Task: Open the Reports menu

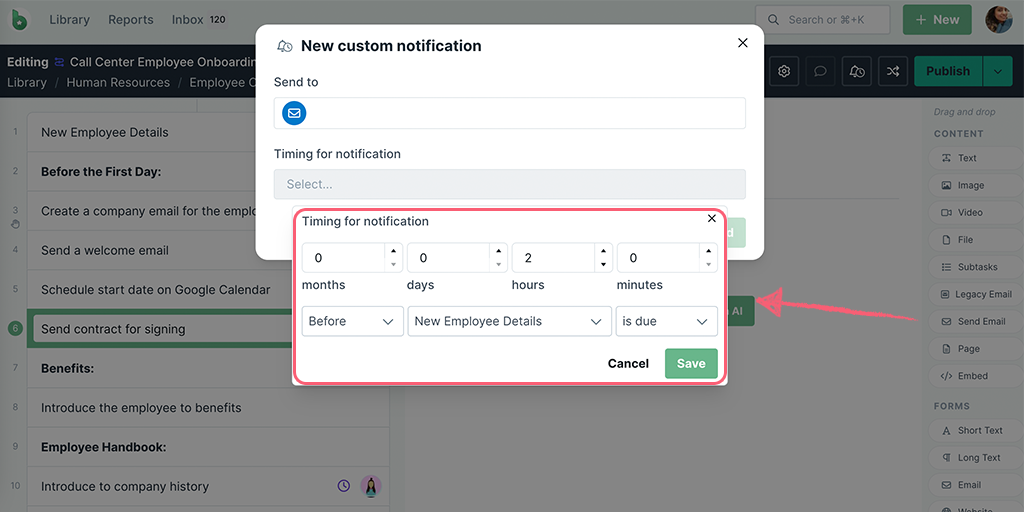Action: click(x=131, y=19)
